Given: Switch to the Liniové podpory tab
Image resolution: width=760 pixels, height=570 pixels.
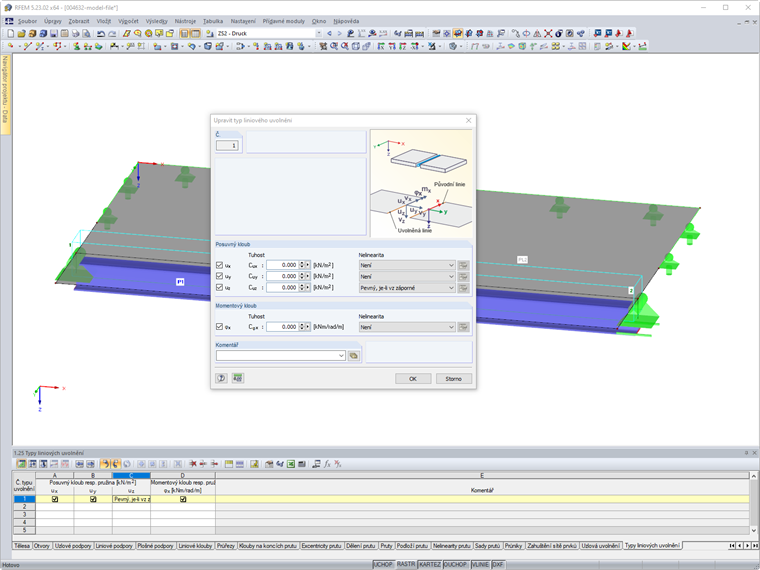Looking at the screenshot, I should click(x=114, y=546).
